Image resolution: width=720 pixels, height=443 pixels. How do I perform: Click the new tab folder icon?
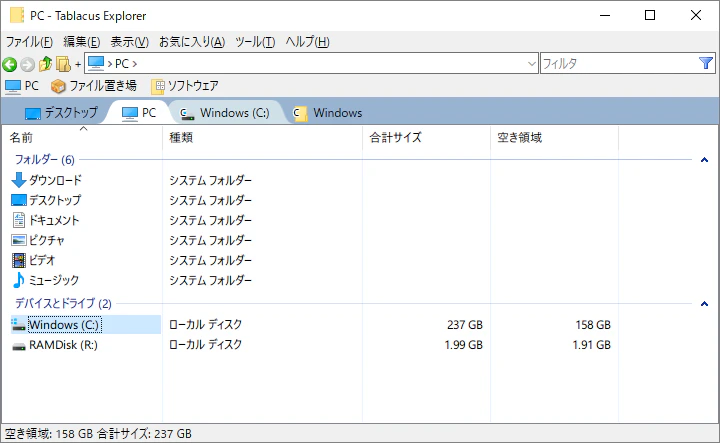[x=63, y=64]
